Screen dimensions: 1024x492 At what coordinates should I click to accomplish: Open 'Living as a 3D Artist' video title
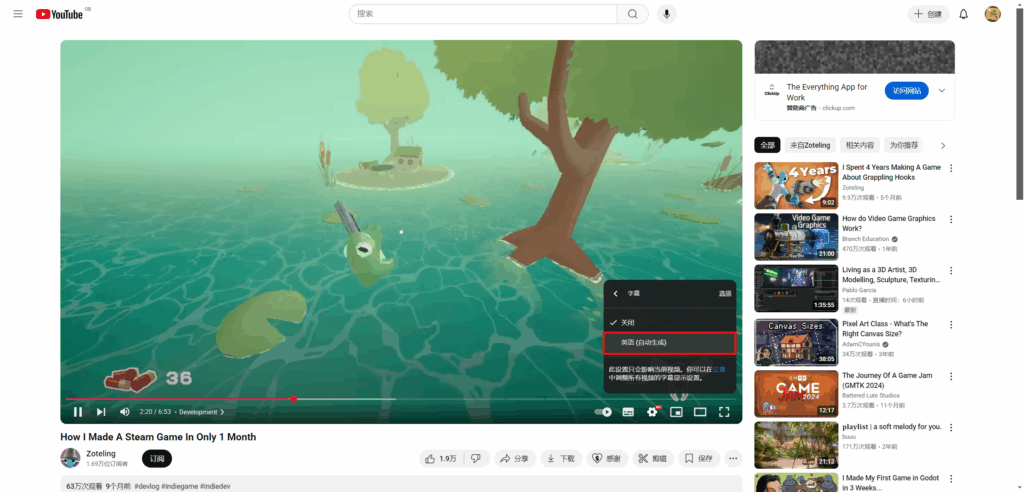click(x=891, y=274)
